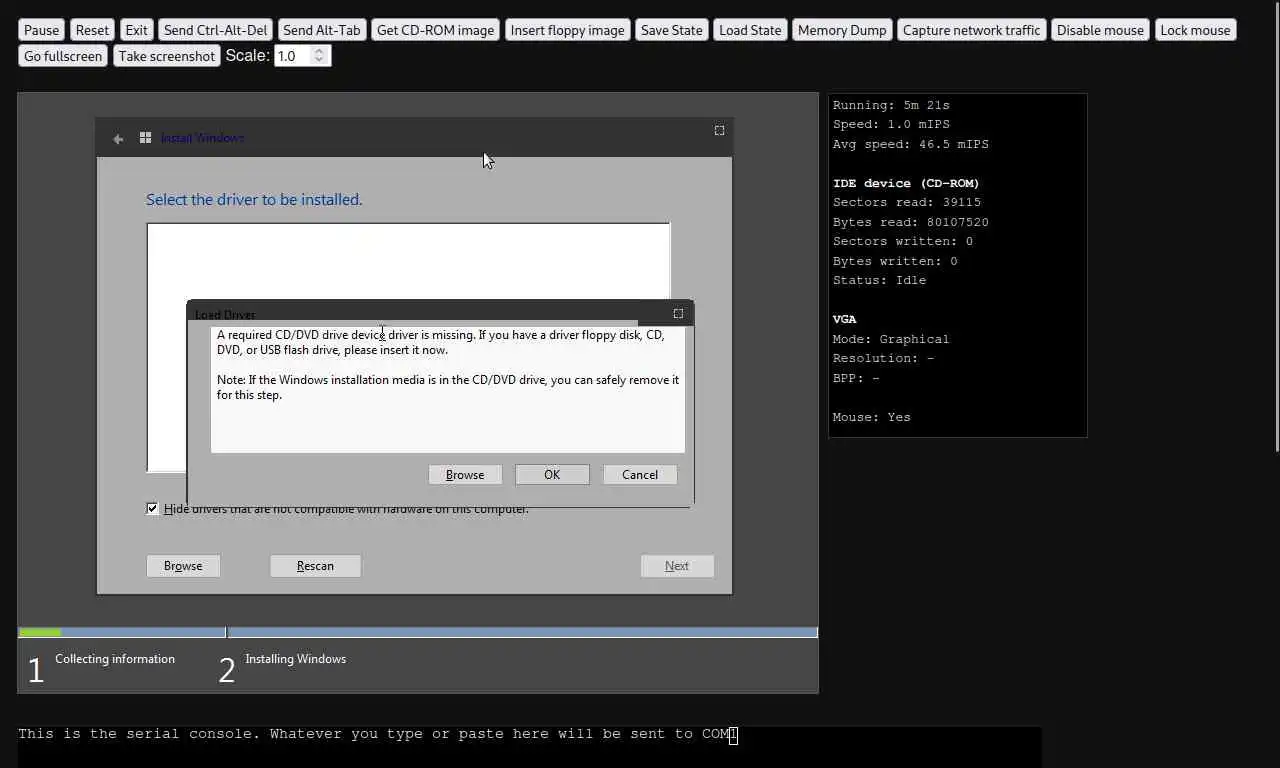
Task: Click the 'Select the driver to be installed.' heading
Action: [254, 200]
